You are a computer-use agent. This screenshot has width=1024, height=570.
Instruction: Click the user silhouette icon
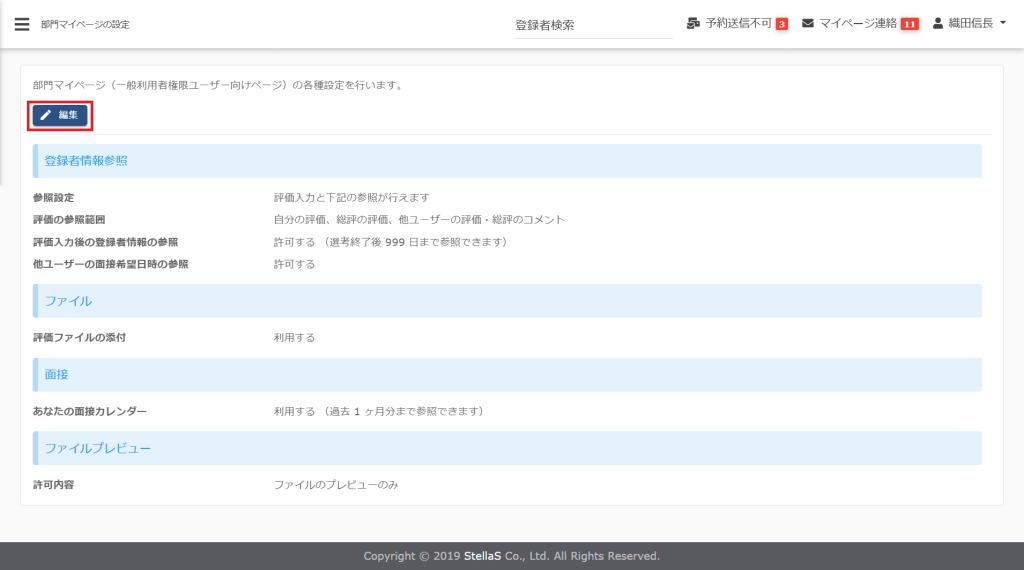pos(937,23)
